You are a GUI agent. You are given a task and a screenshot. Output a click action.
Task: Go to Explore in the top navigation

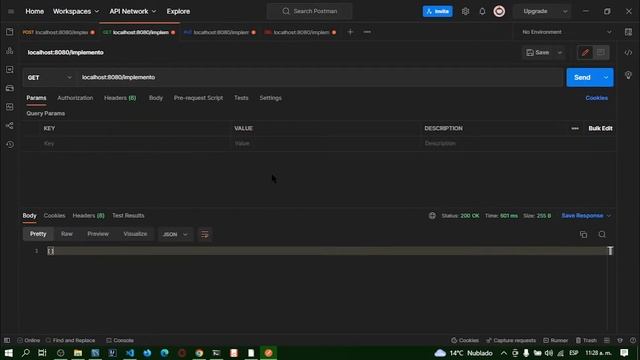tap(178, 11)
